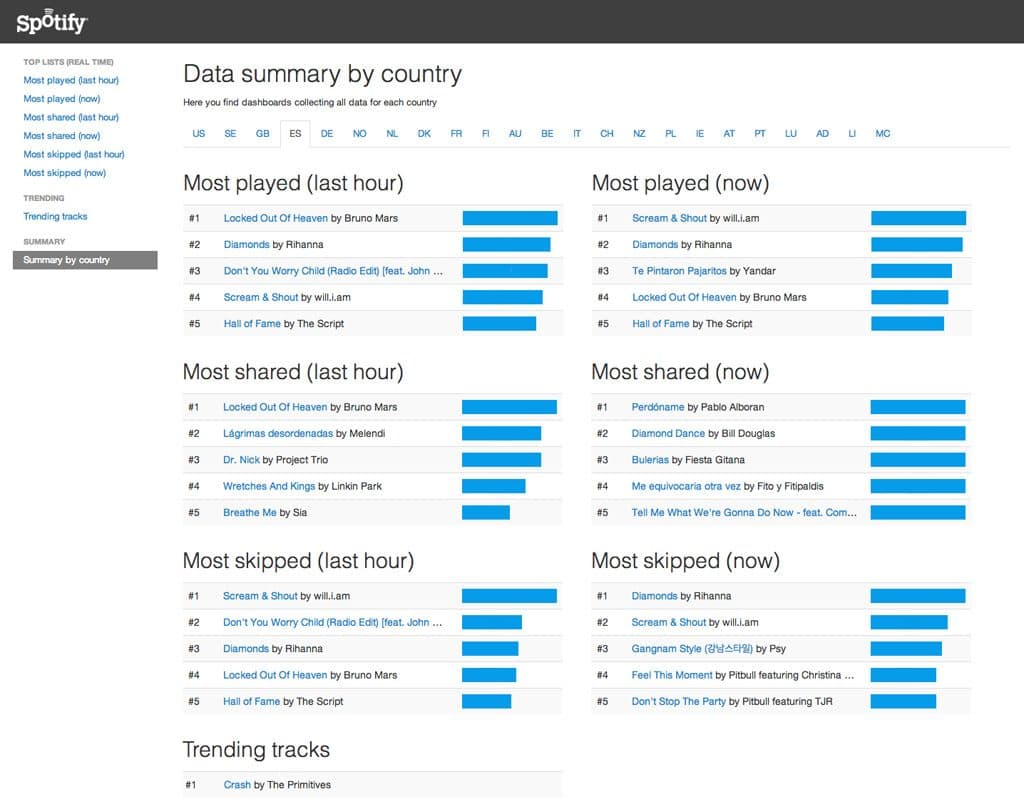Select the IT country tab
Viewport: 1024px width, 809px height.
575,133
